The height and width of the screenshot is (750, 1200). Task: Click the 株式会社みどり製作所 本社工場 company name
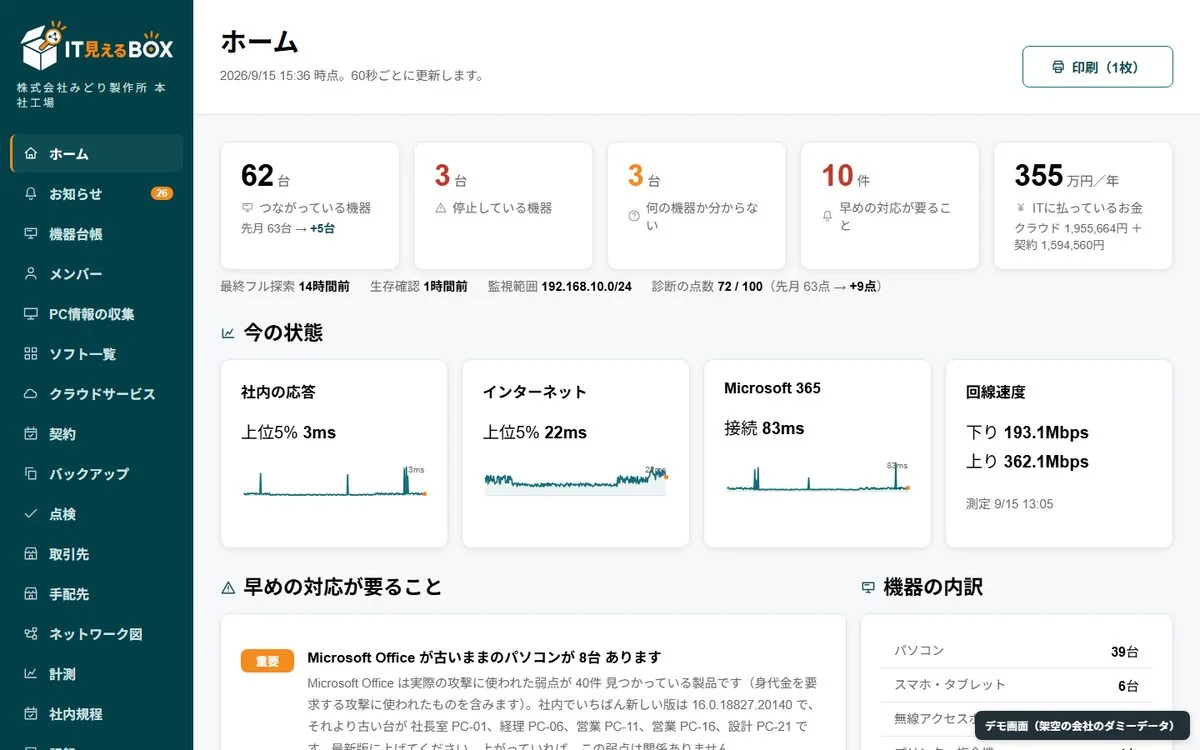pyautogui.click(x=92, y=96)
